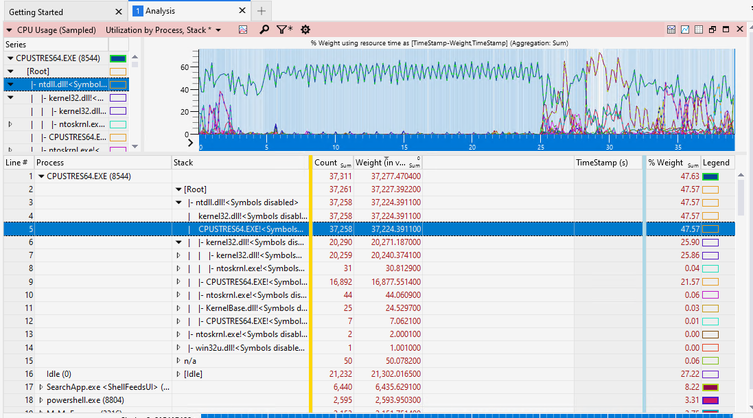Maximize the CPU Usage panel

point(726,30)
